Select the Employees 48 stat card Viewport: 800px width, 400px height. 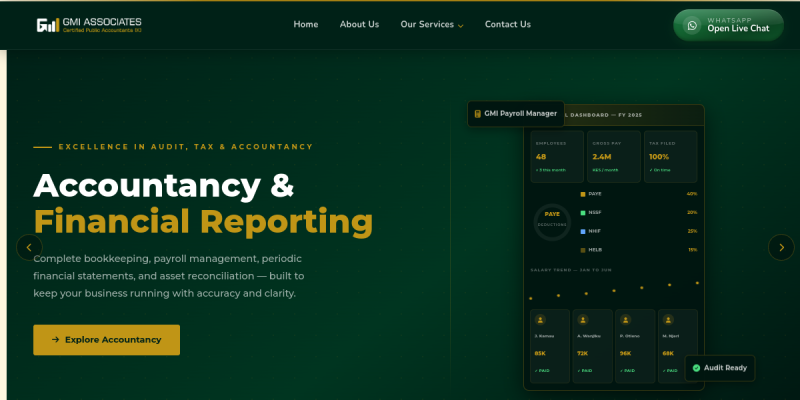pyautogui.click(x=556, y=155)
